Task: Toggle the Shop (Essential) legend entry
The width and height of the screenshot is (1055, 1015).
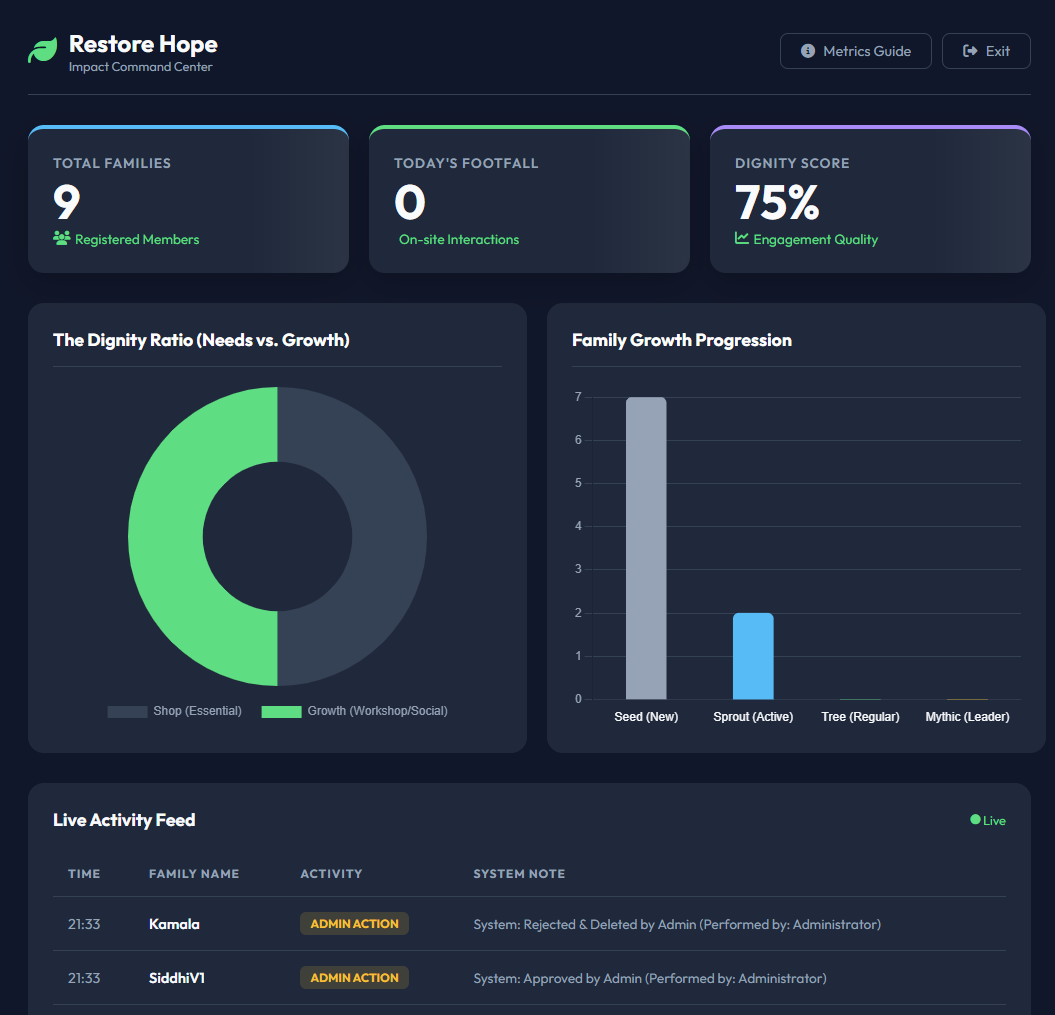Action: pyautogui.click(x=174, y=711)
